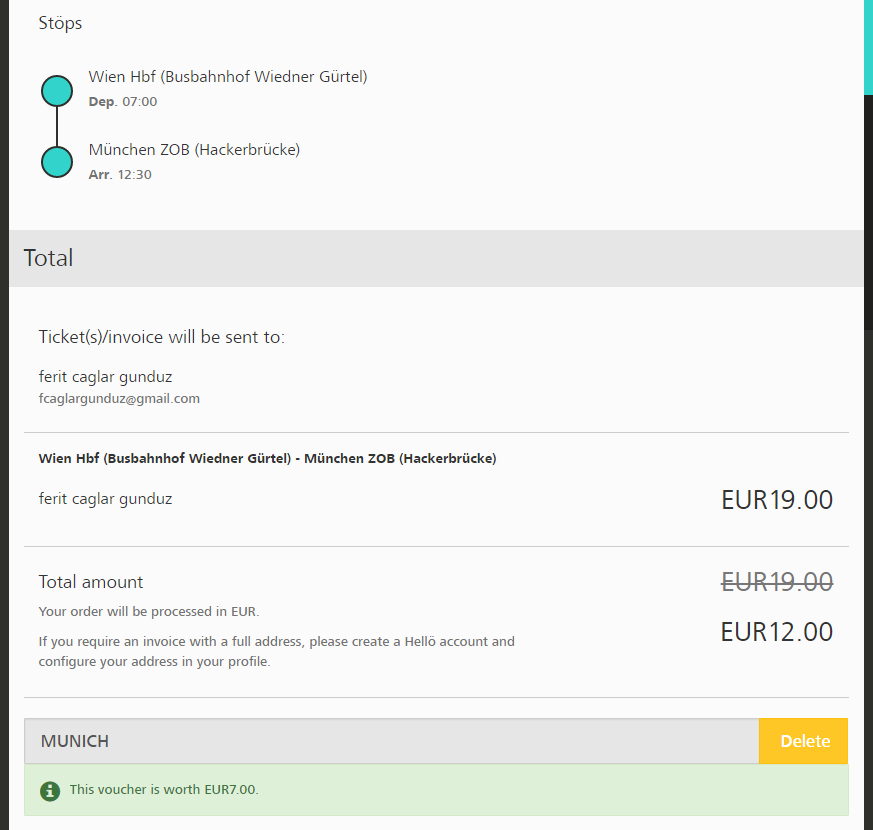Viewport: 873px width, 830px height.
Task: Select the Wien Hbf stop name
Action: [x=228, y=77]
